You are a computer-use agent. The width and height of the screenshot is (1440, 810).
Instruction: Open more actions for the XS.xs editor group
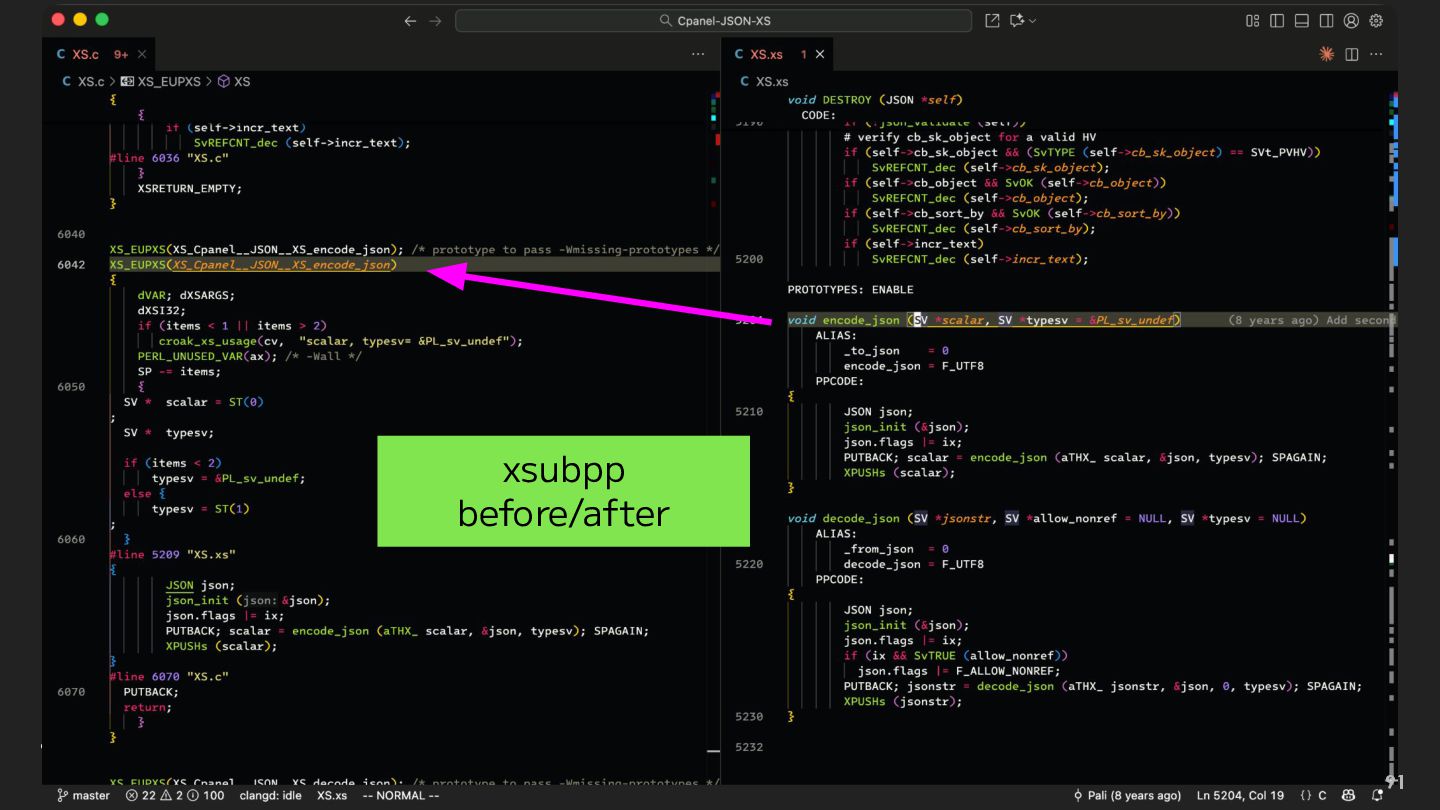(x=1376, y=54)
